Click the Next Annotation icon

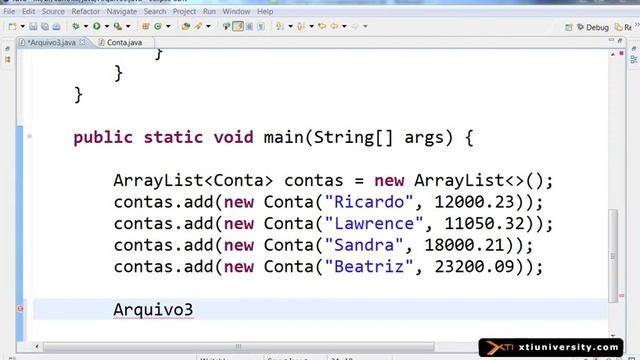coord(280,27)
